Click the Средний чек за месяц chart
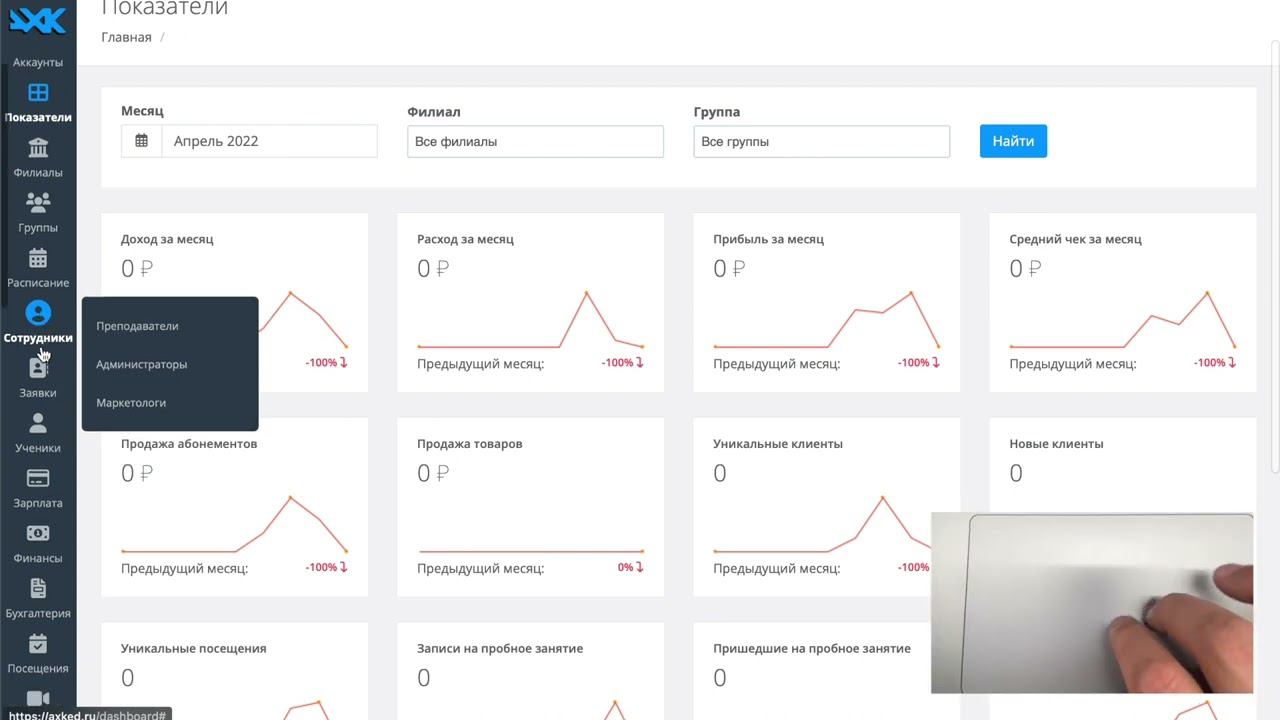This screenshot has width=1280, height=720. pos(1122,319)
